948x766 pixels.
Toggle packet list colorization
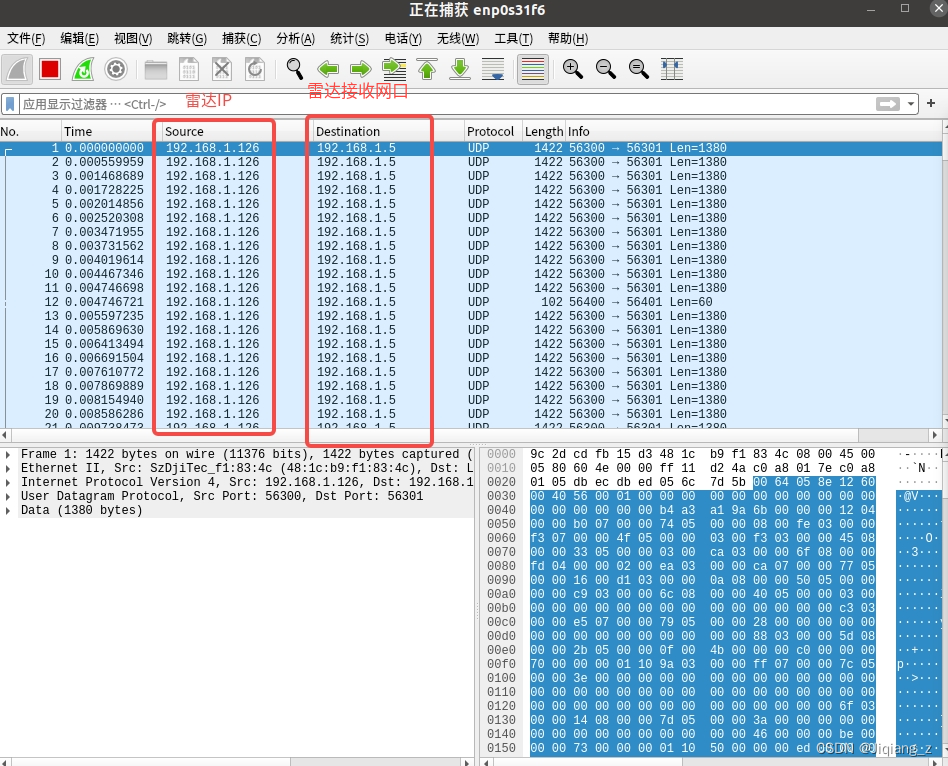(533, 69)
